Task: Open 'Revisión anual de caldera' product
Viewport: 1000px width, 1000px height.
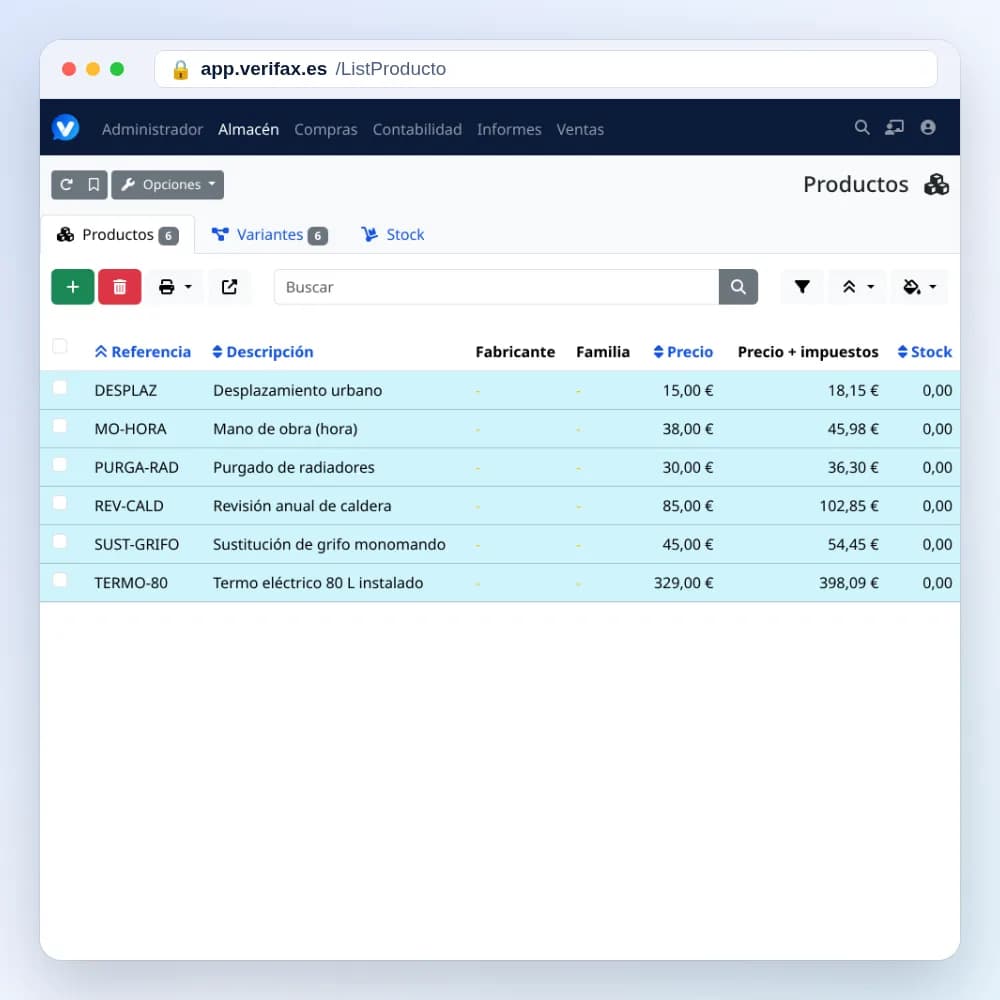Action: [x=302, y=506]
